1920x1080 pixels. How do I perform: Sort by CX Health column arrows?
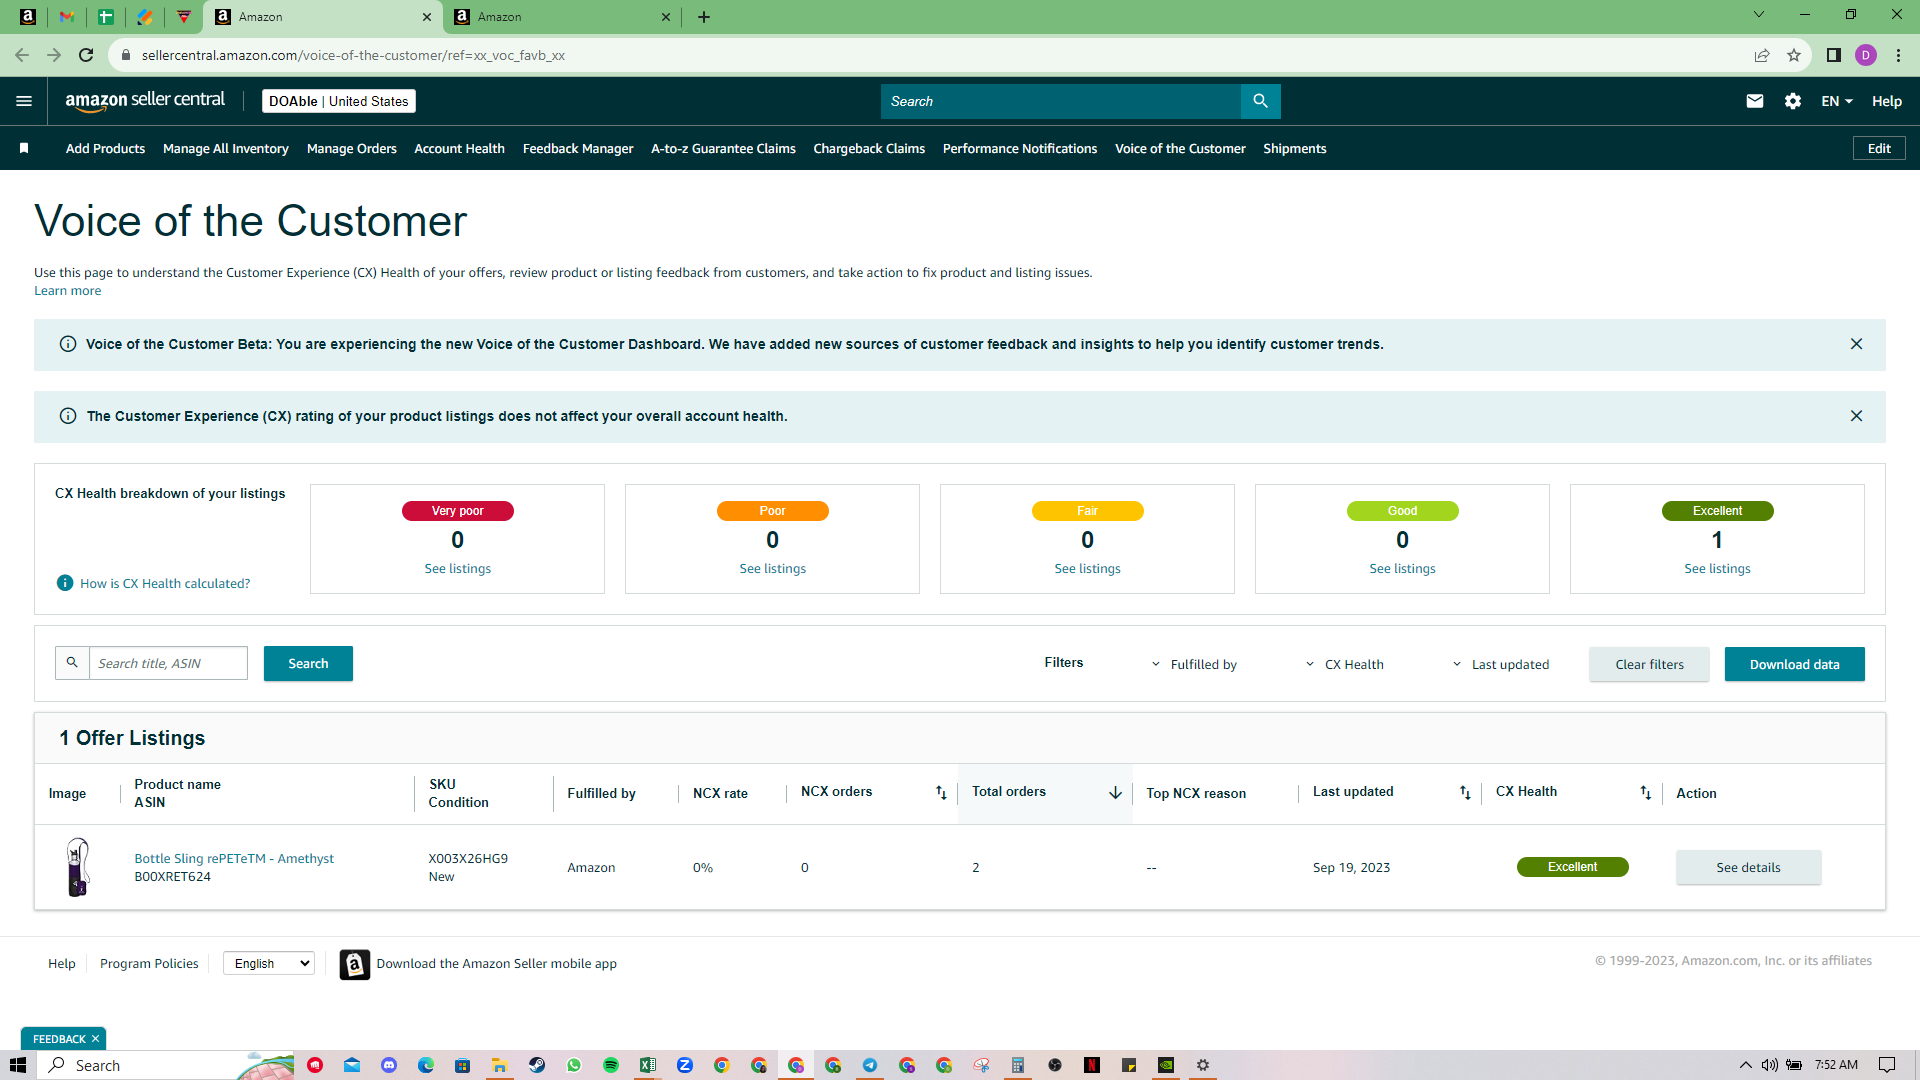tap(1646, 793)
